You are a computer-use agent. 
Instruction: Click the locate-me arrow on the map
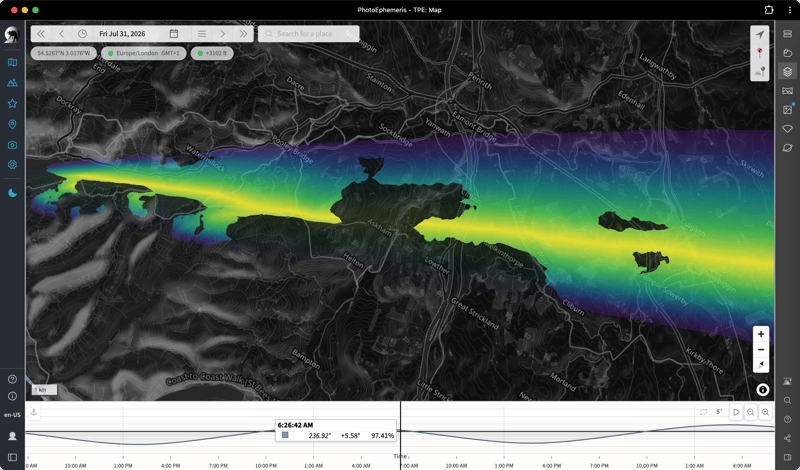(760, 34)
